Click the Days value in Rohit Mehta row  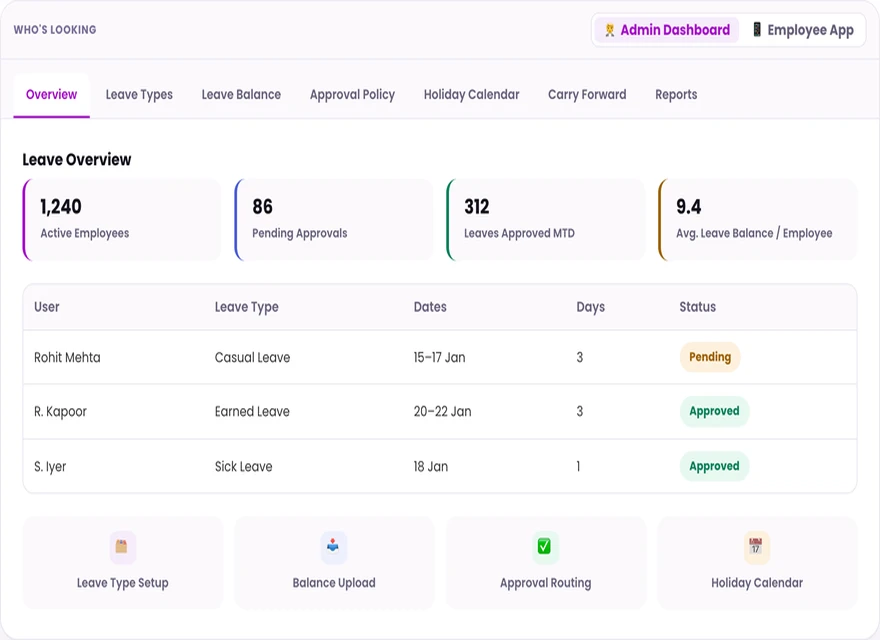pyautogui.click(x=580, y=358)
